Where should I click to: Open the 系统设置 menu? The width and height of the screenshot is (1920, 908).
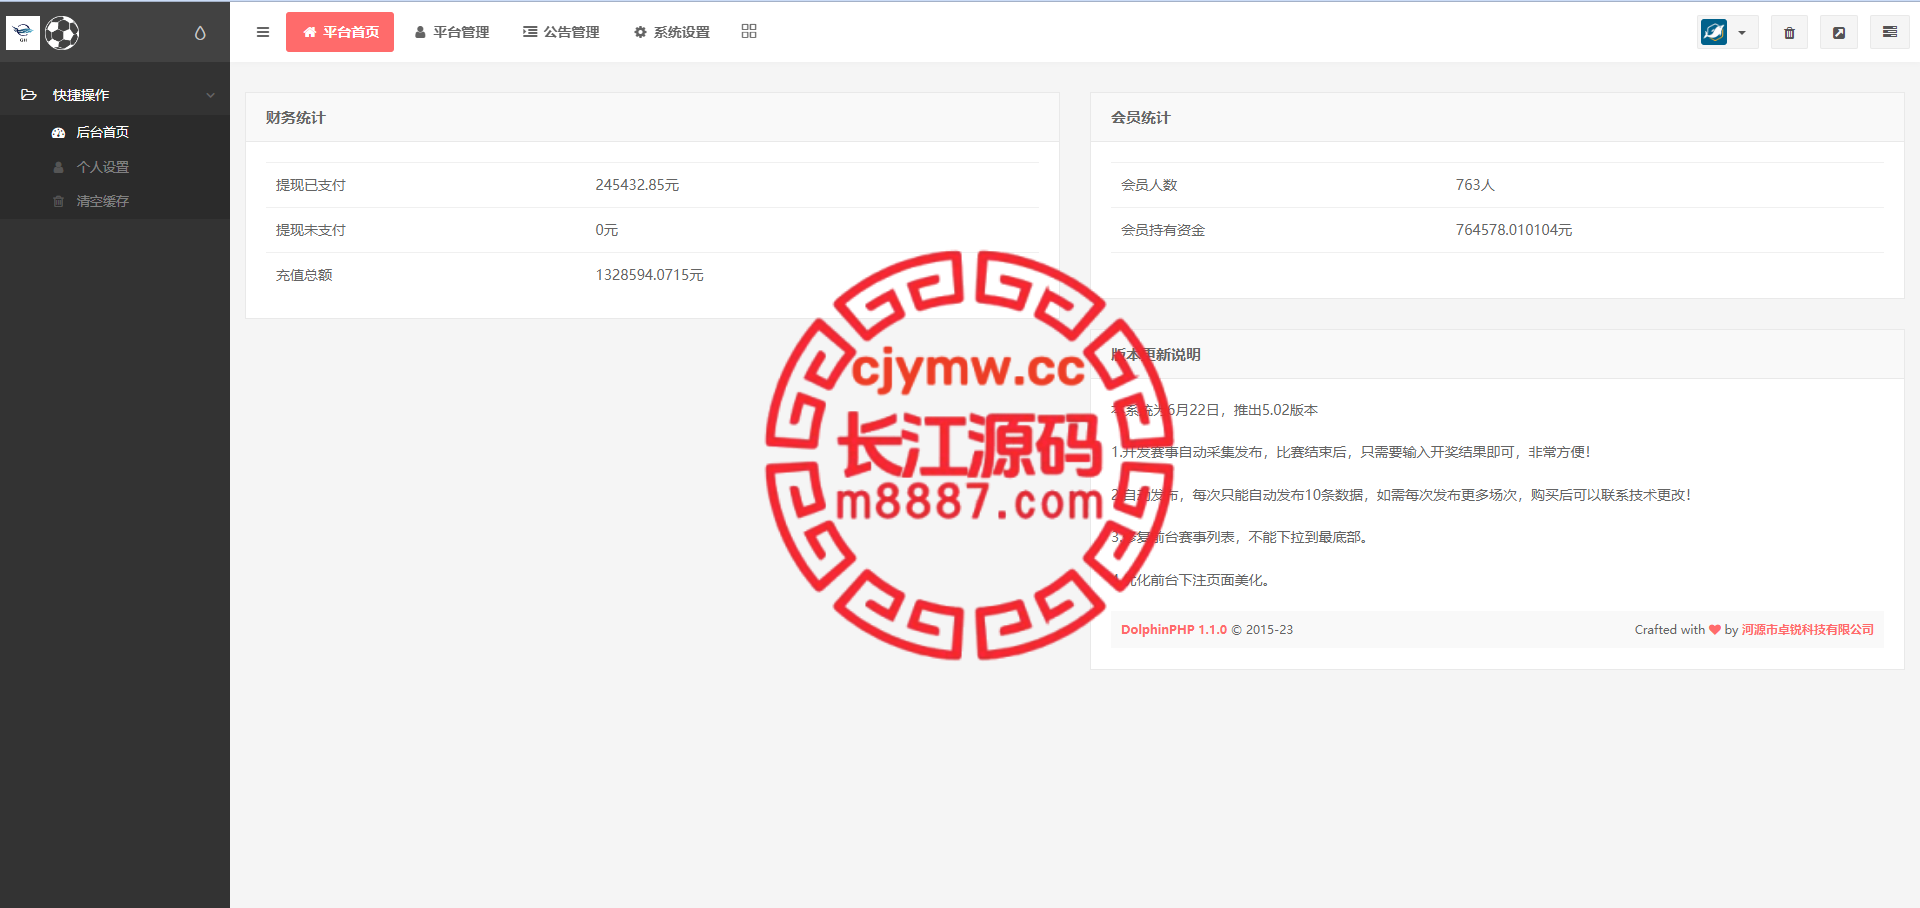(x=672, y=32)
